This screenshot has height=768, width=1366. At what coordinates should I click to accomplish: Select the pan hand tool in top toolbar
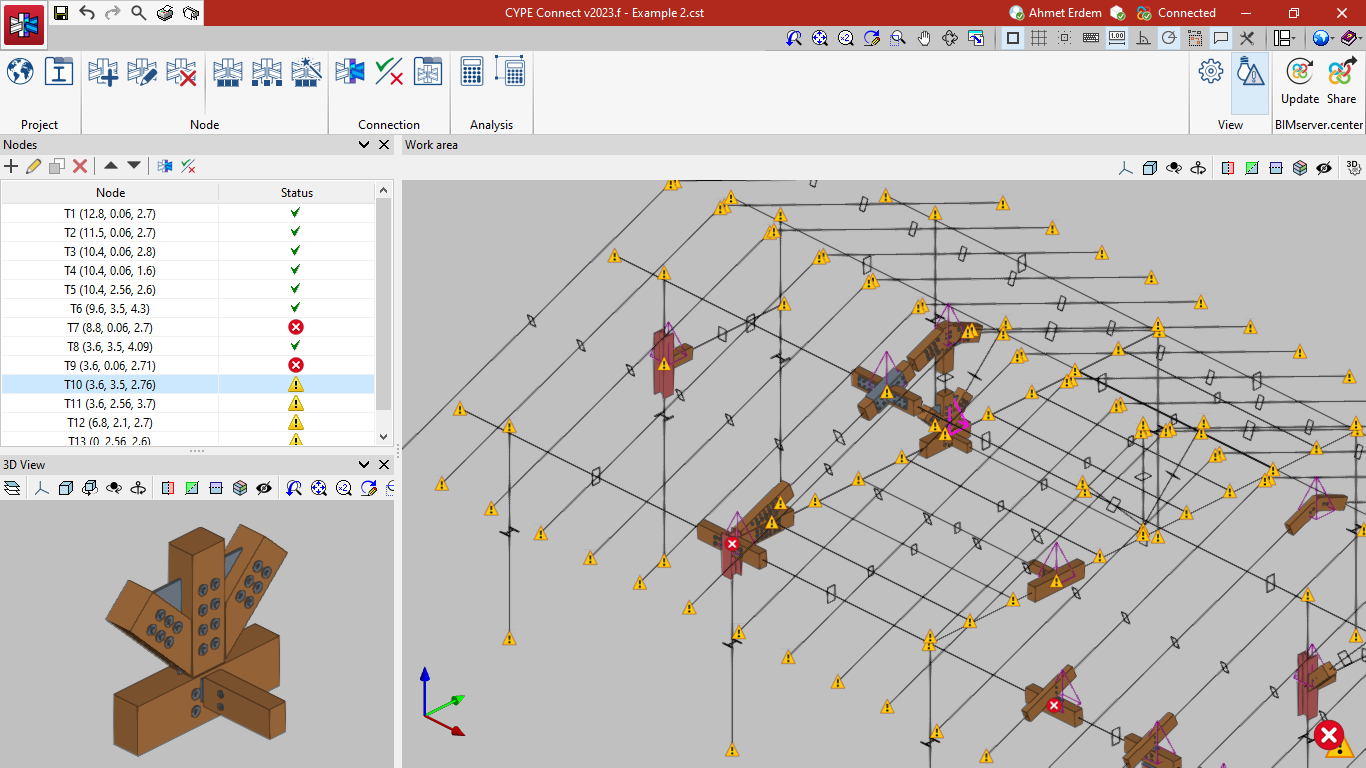tap(924, 38)
